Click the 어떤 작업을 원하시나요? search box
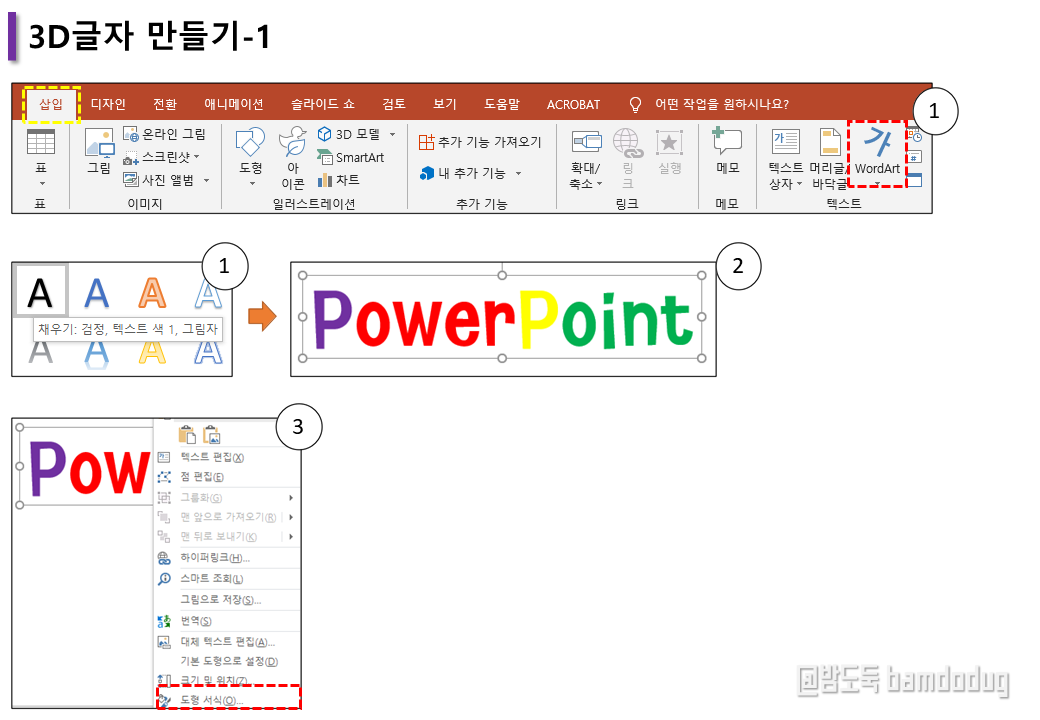 point(722,104)
